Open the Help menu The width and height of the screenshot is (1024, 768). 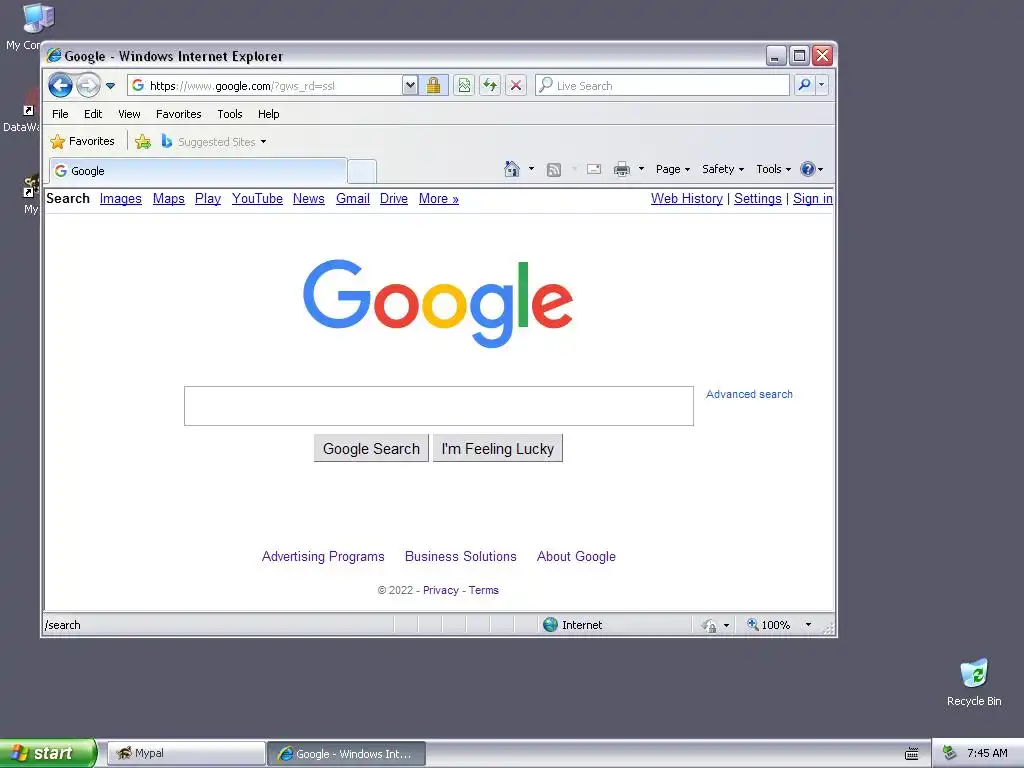[268, 114]
